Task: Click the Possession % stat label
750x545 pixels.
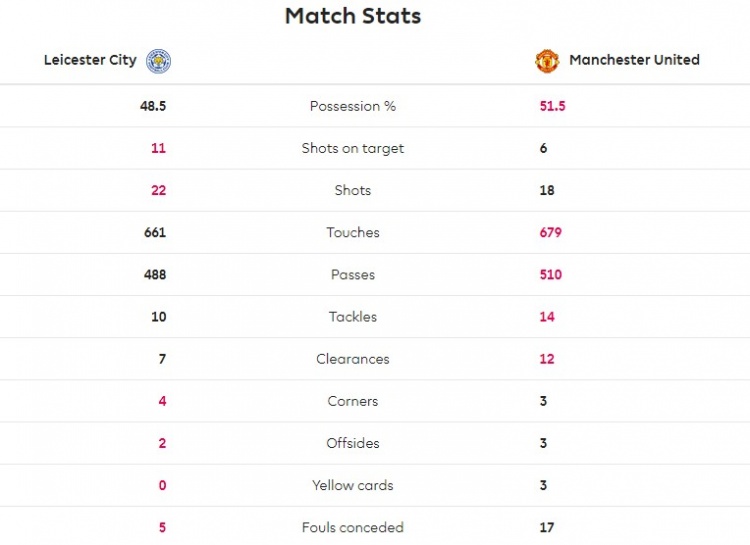Action: coord(353,106)
